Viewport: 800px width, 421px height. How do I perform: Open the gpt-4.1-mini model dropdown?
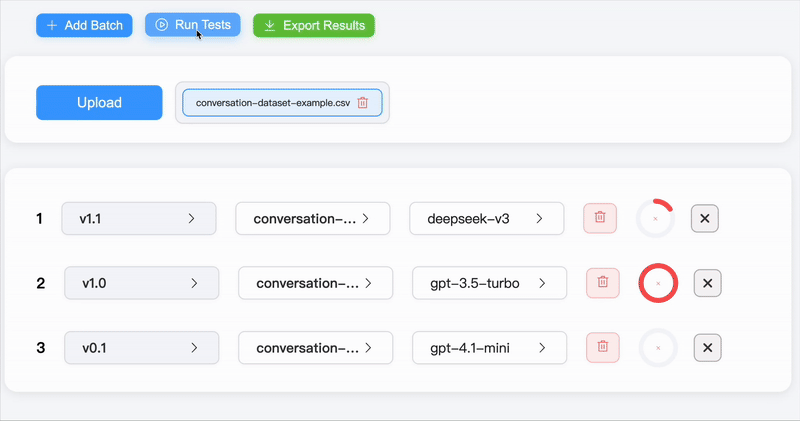pyautogui.click(x=490, y=348)
